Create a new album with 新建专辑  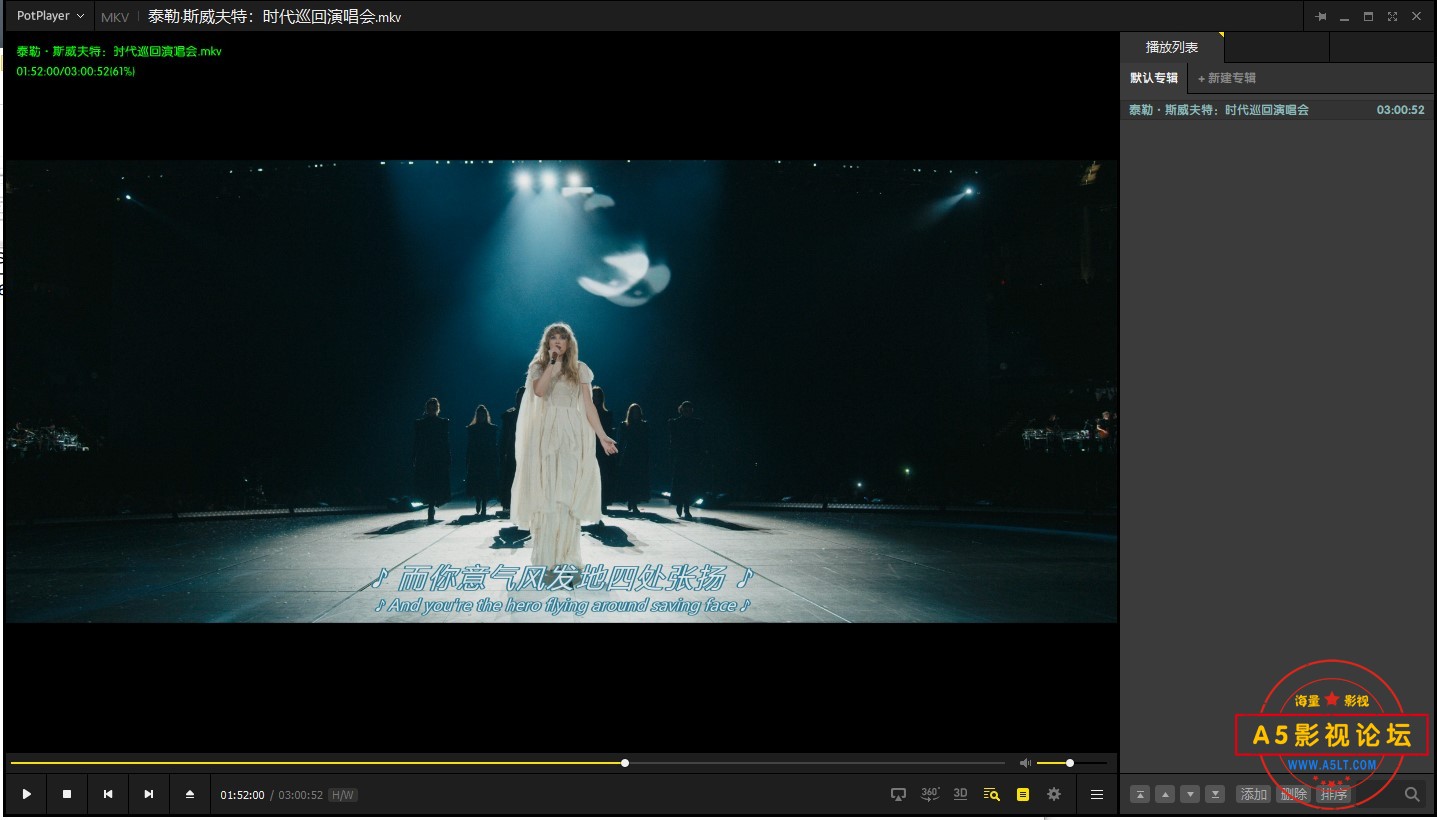tap(1226, 78)
